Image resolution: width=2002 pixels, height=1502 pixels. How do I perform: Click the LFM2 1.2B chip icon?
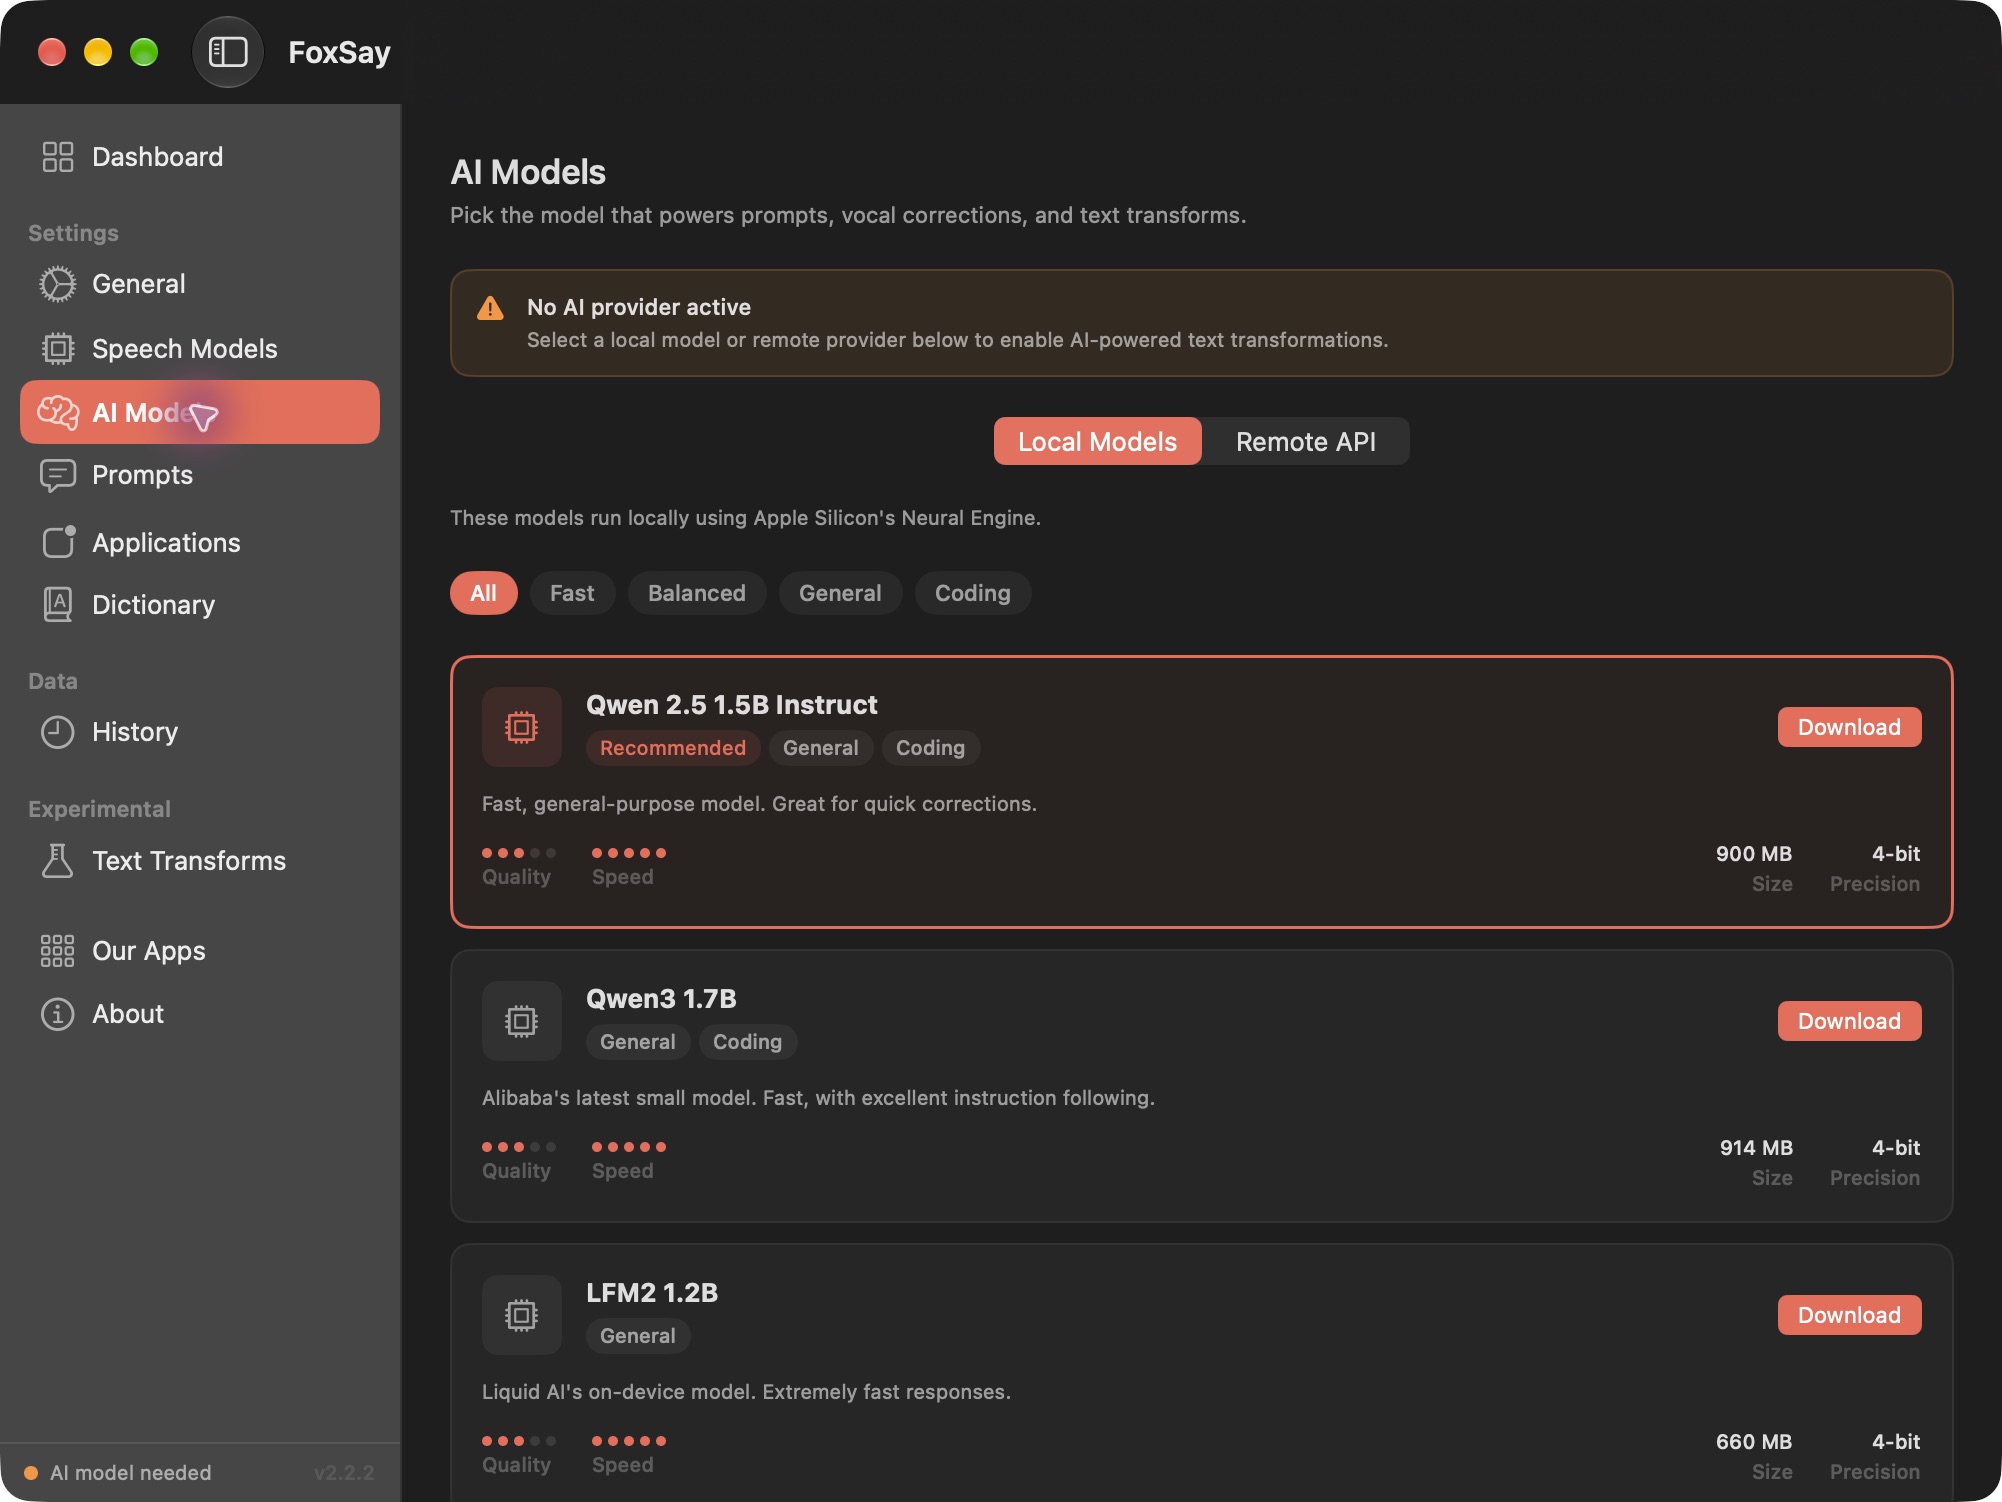[522, 1315]
